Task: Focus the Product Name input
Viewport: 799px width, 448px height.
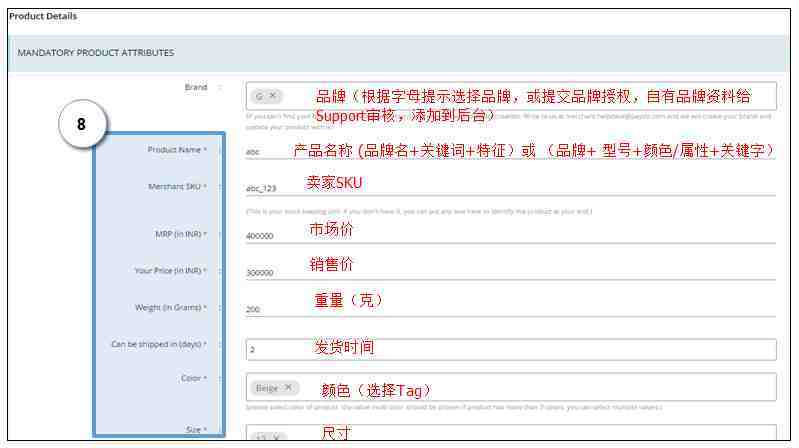Action: pyautogui.click(x=511, y=151)
